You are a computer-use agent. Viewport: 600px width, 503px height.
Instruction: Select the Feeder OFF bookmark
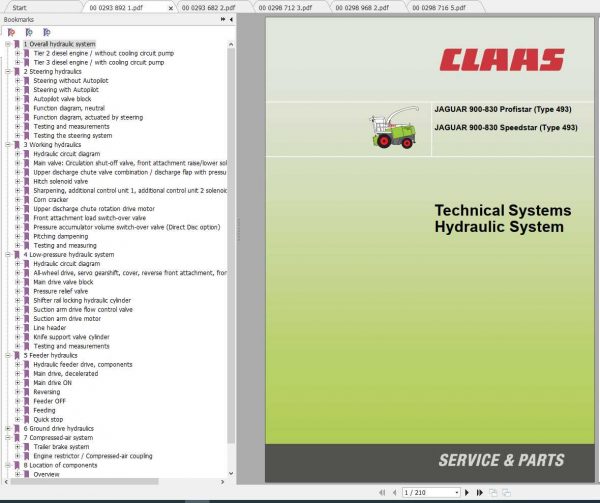point(49,401)
